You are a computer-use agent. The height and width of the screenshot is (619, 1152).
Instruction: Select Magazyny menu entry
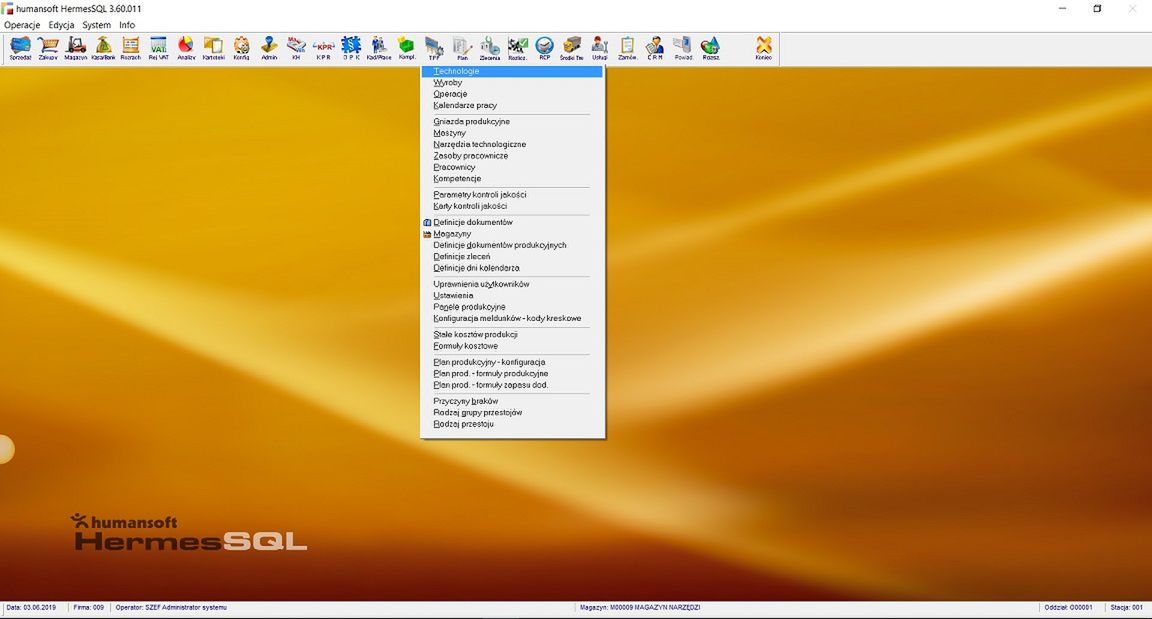pyautogui.click(x=512, y=234)
